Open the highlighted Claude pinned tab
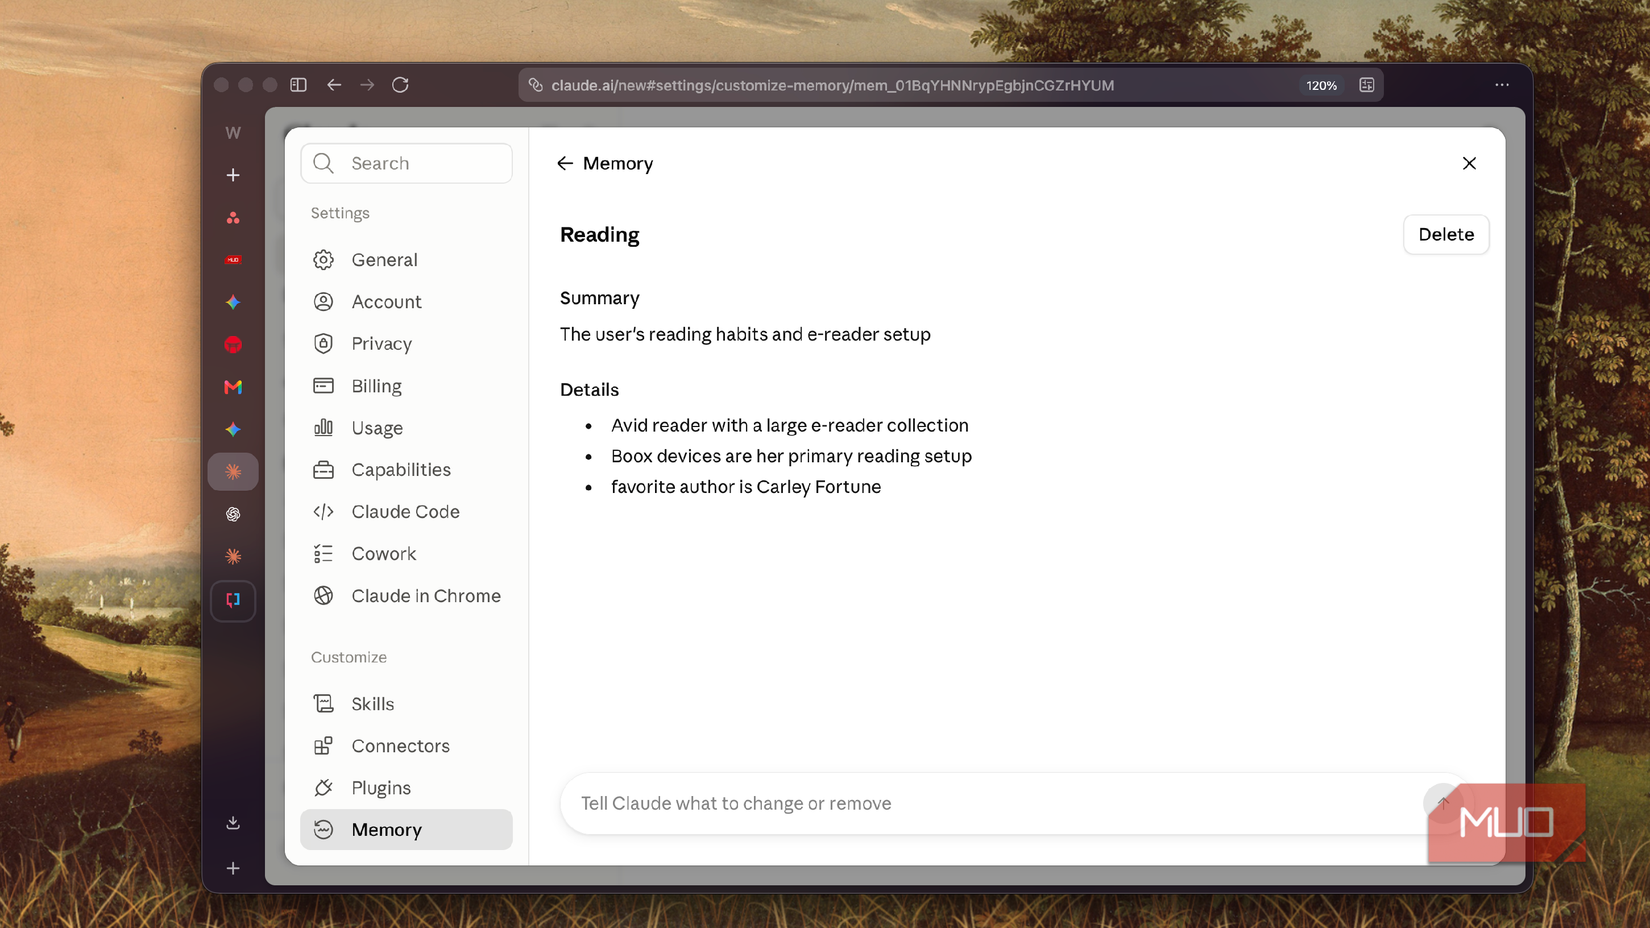Image resolution: width=1650 pixels, height=928 pixels. point(233,472)
